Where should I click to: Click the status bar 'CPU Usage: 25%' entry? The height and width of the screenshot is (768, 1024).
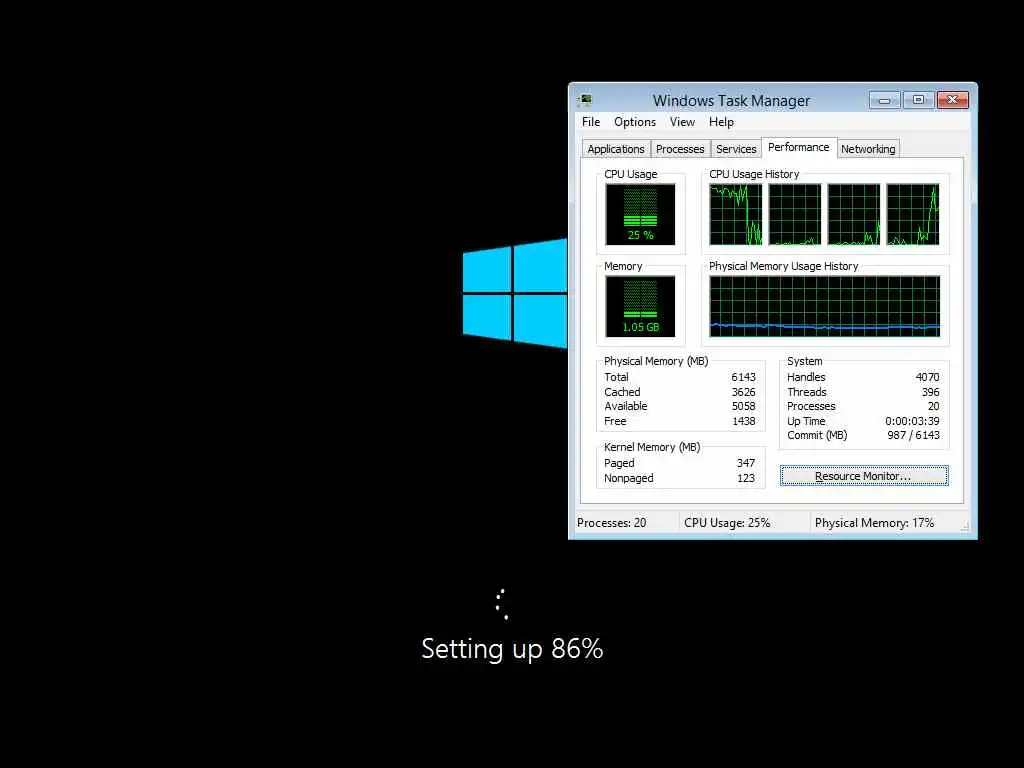[727, 523]
